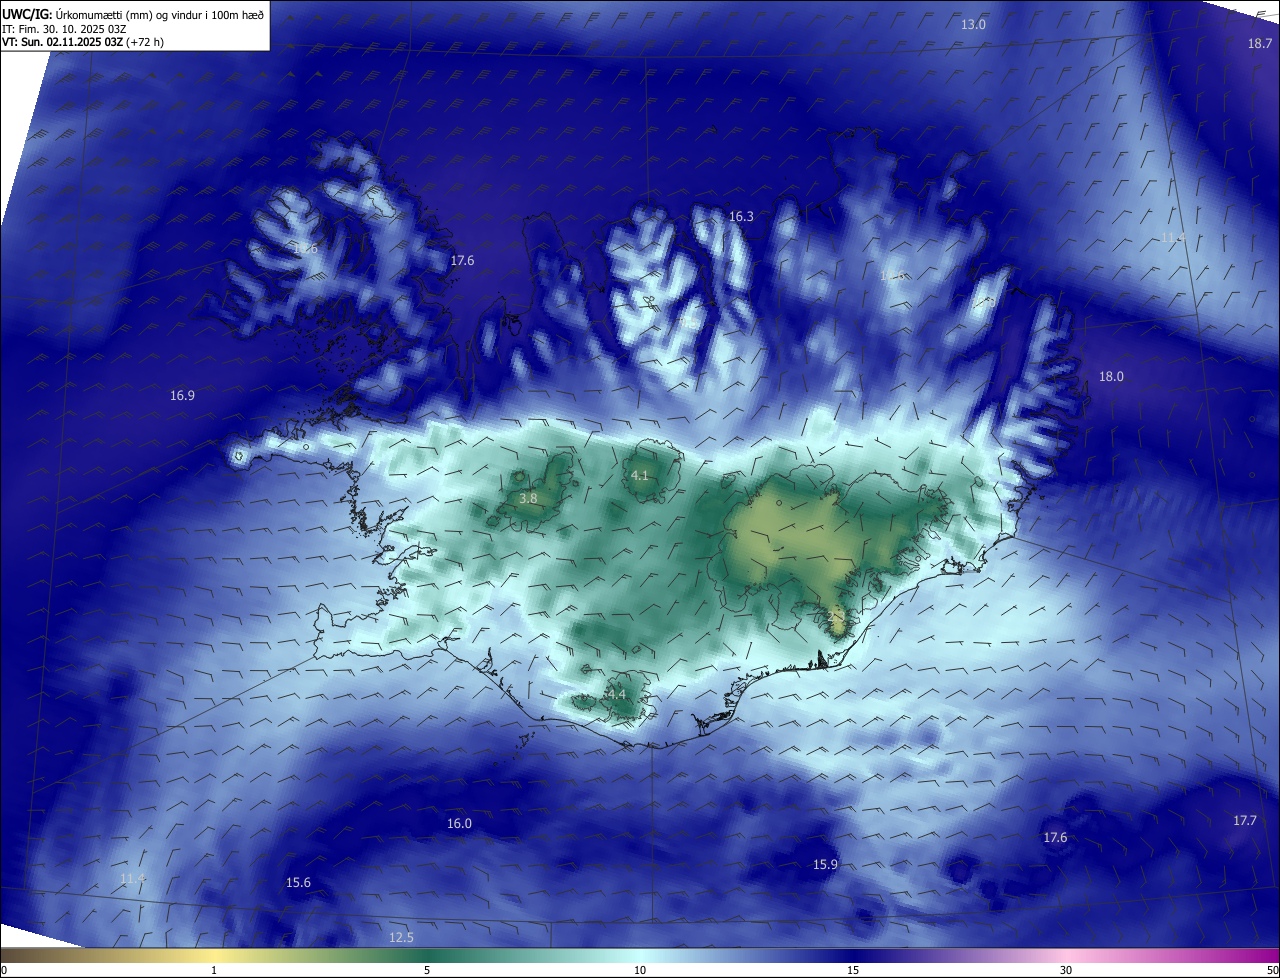1280x978 pixels.
Task: Click the UWC/IG Úrkomumætti title line
Action: 132,14
